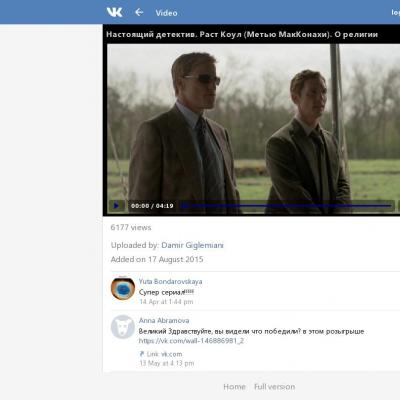Open Anna Abramova's profile name link
Image resolution: width=400 pixels, height=400 pixels.
164,320
